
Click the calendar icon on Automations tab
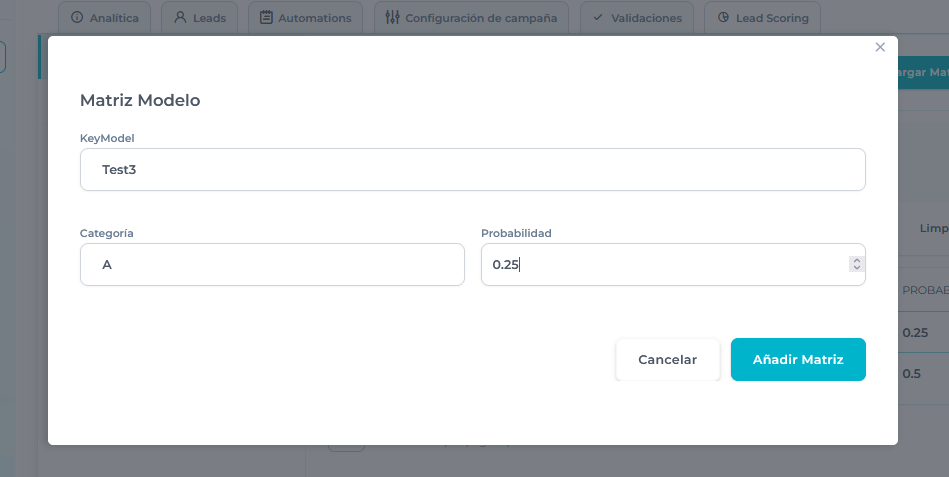266,18
